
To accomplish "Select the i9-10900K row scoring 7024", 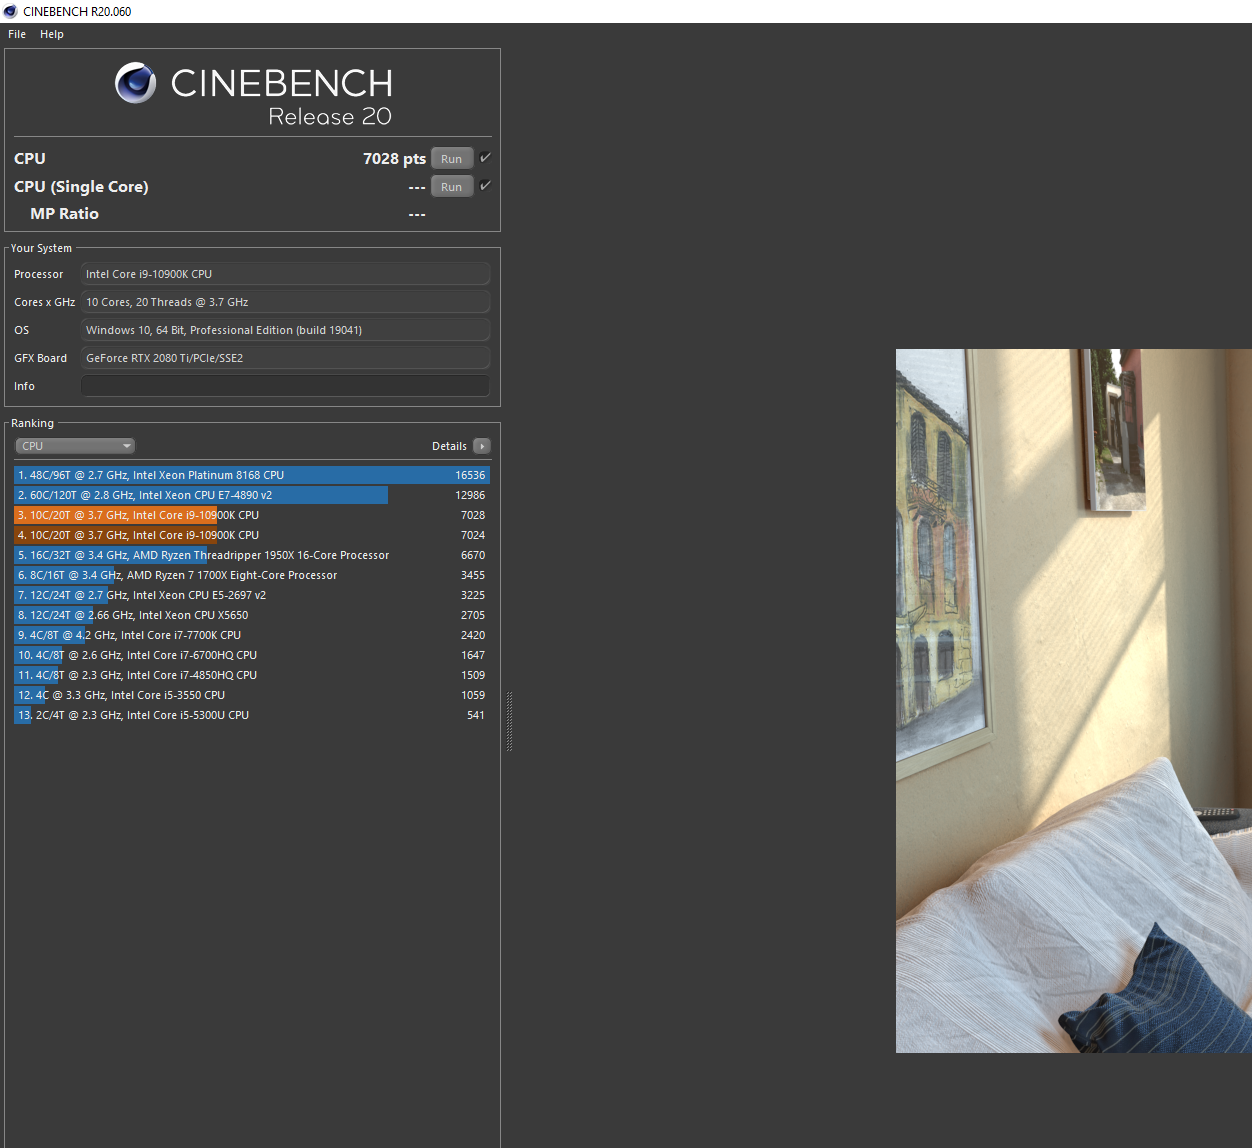I will click(252, 535).
